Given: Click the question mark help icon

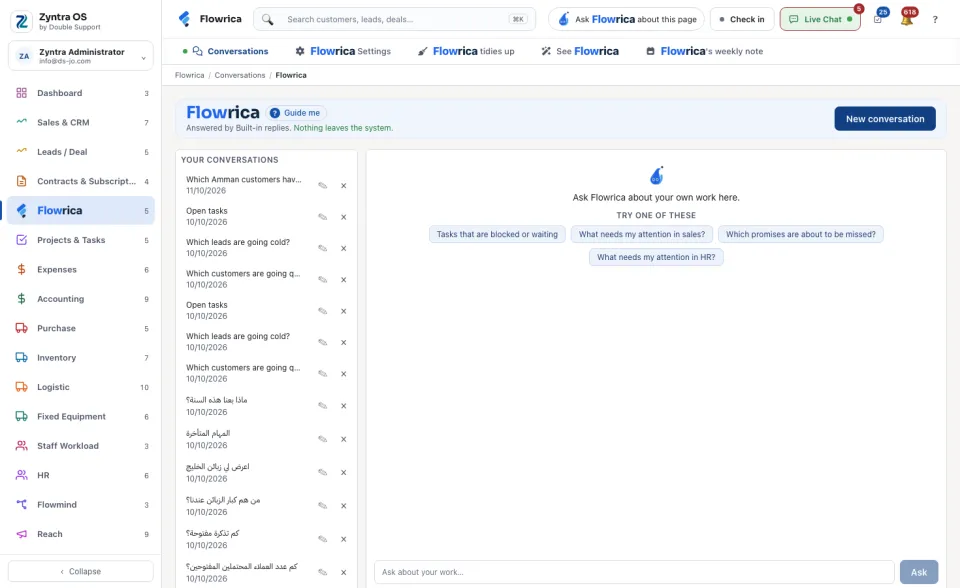Looking at the screenshot, I should (x=935, y=20).
